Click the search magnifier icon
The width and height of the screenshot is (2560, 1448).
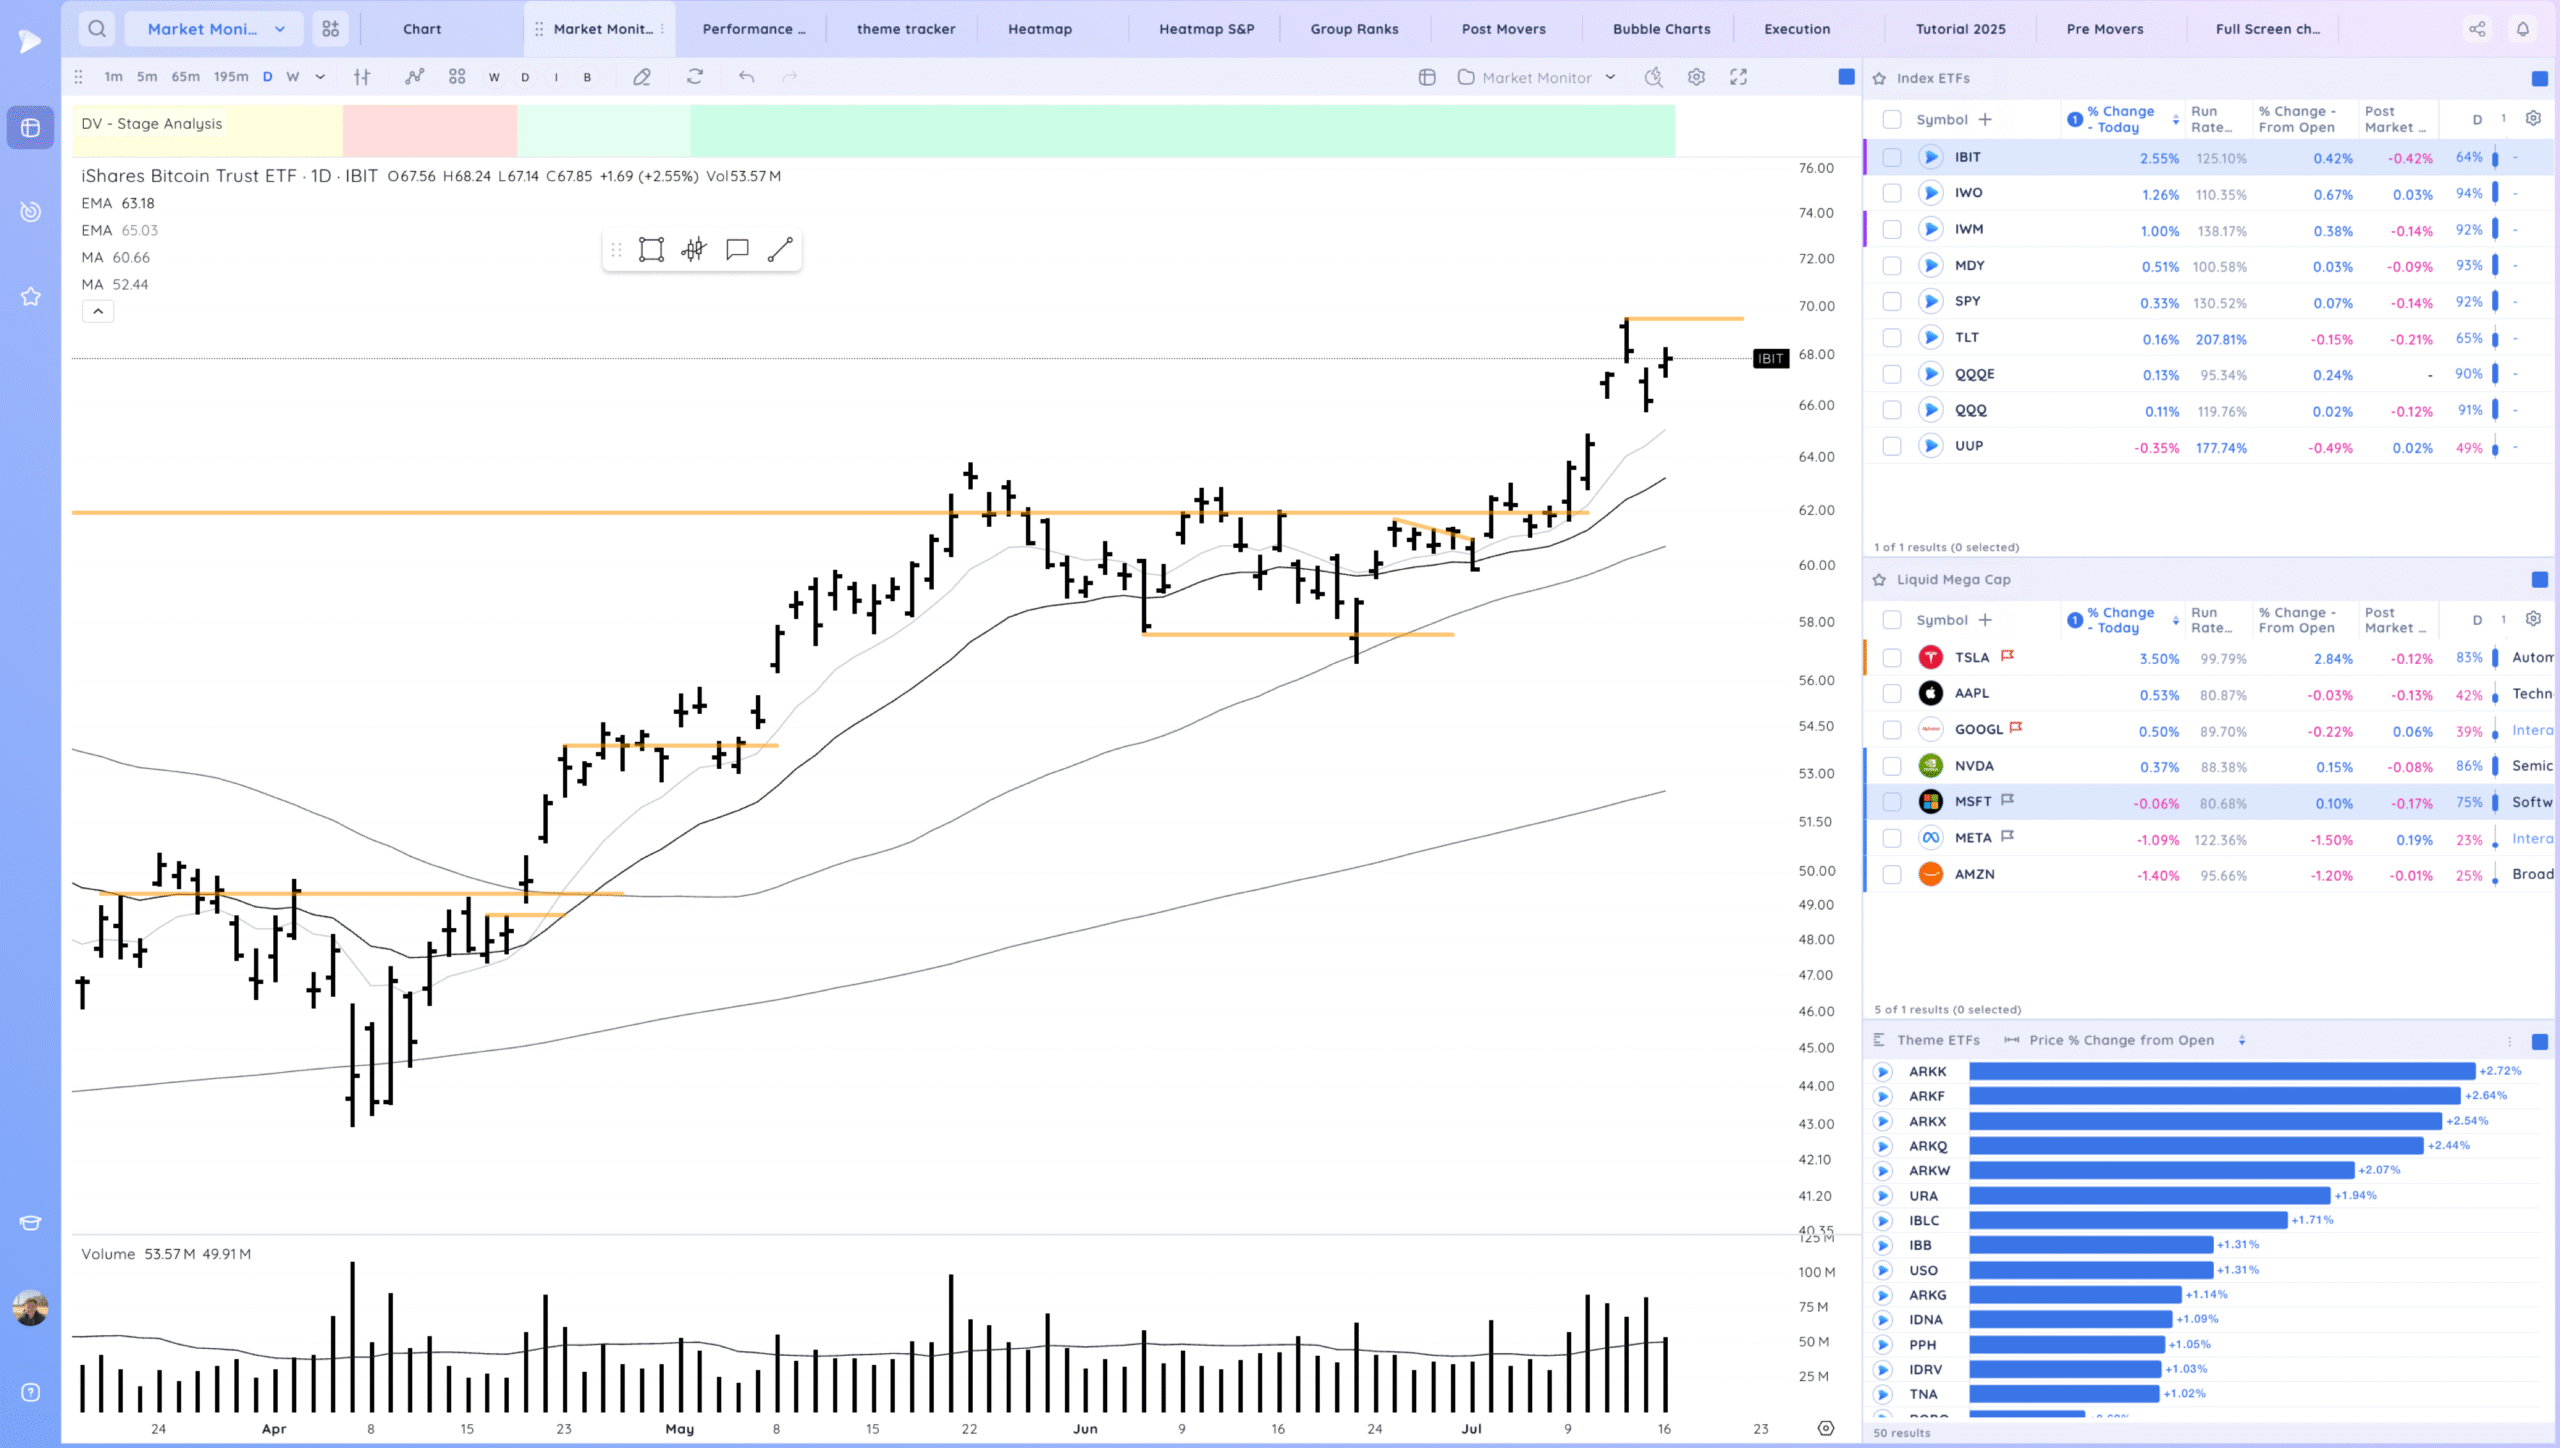tap(97, 29)
